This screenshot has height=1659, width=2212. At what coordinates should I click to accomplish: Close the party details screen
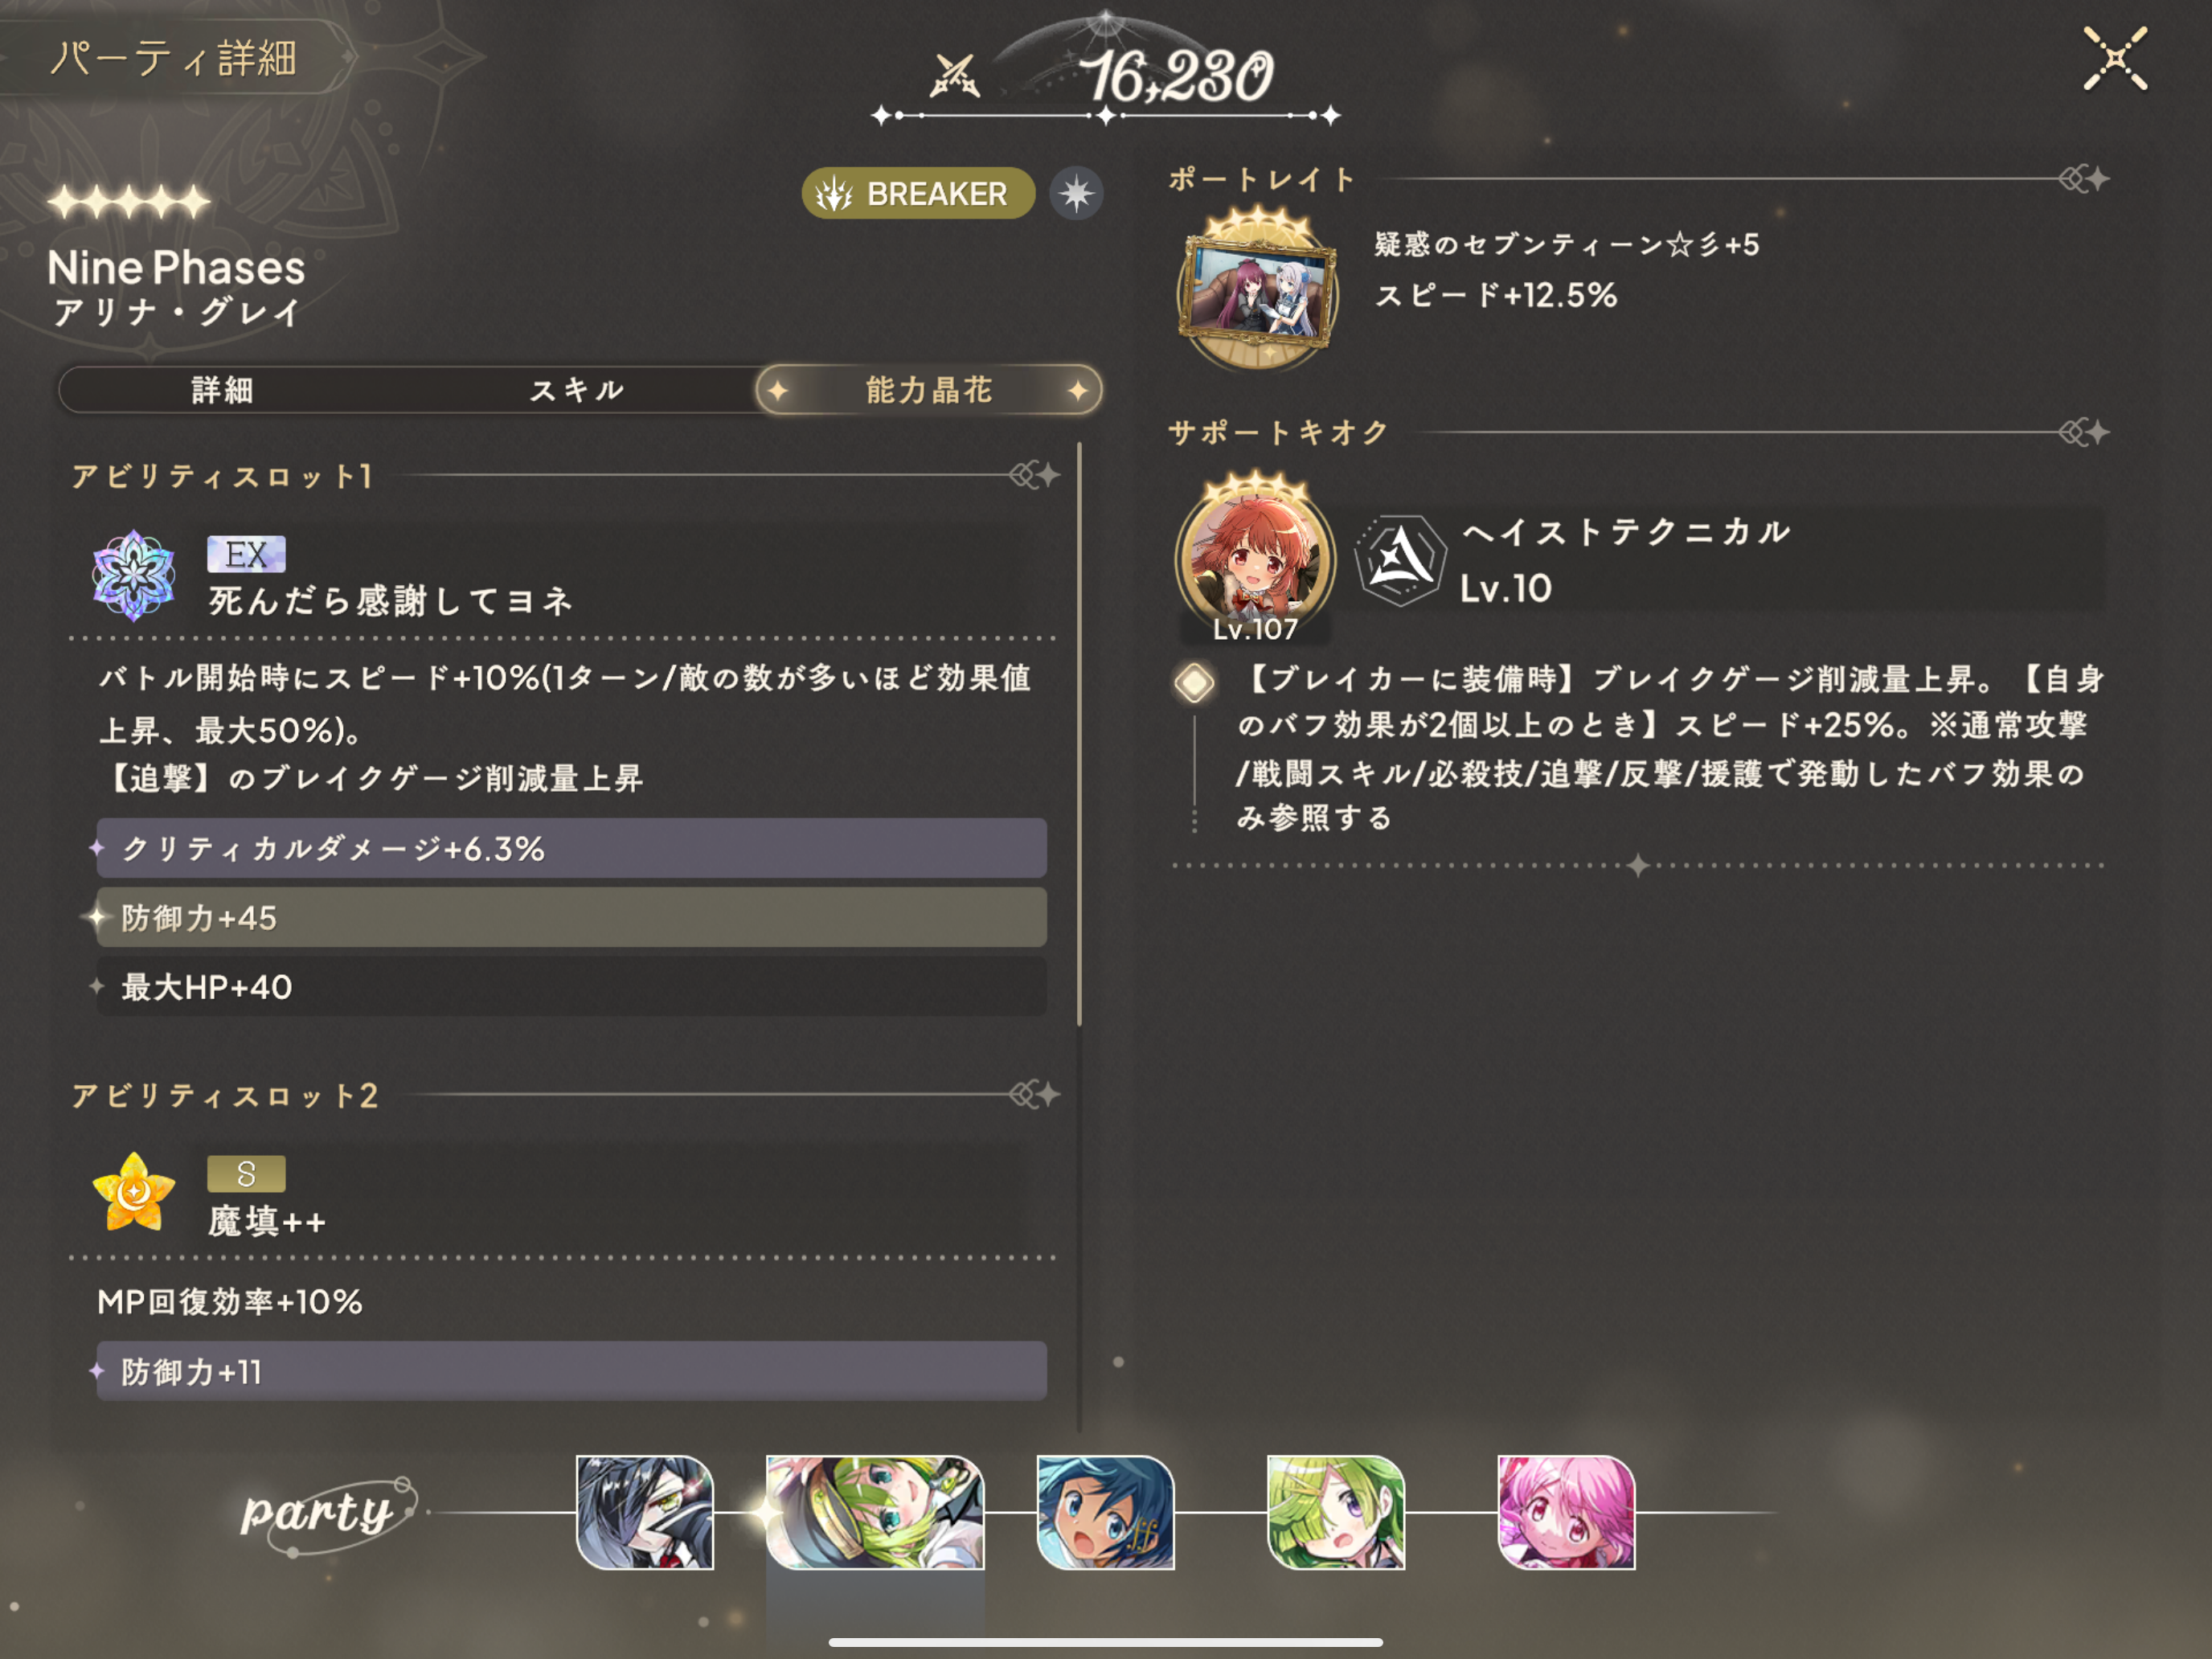click(2114, 59)
